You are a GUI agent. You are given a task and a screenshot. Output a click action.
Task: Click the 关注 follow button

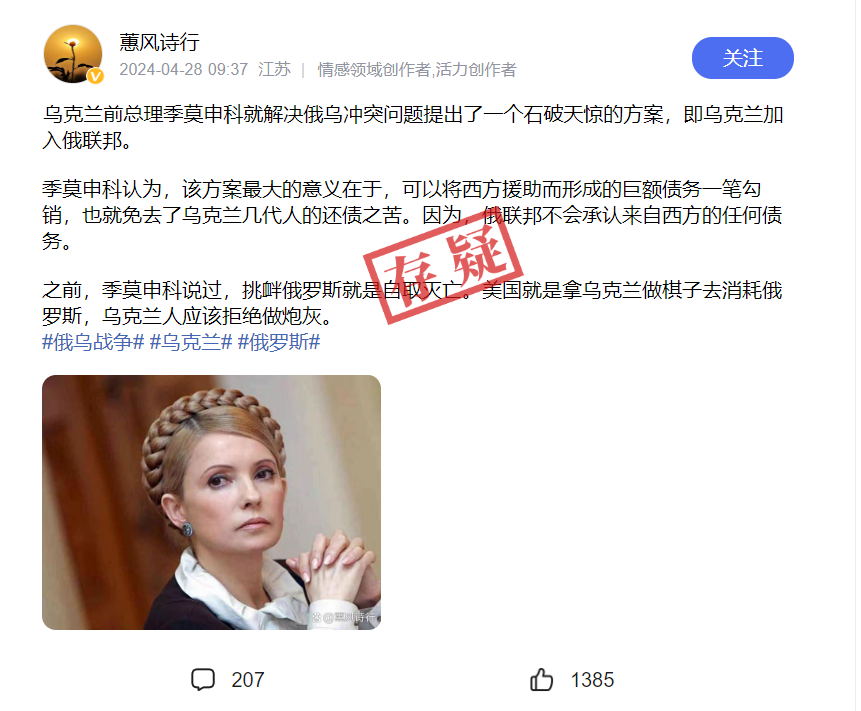pos(742,58)
